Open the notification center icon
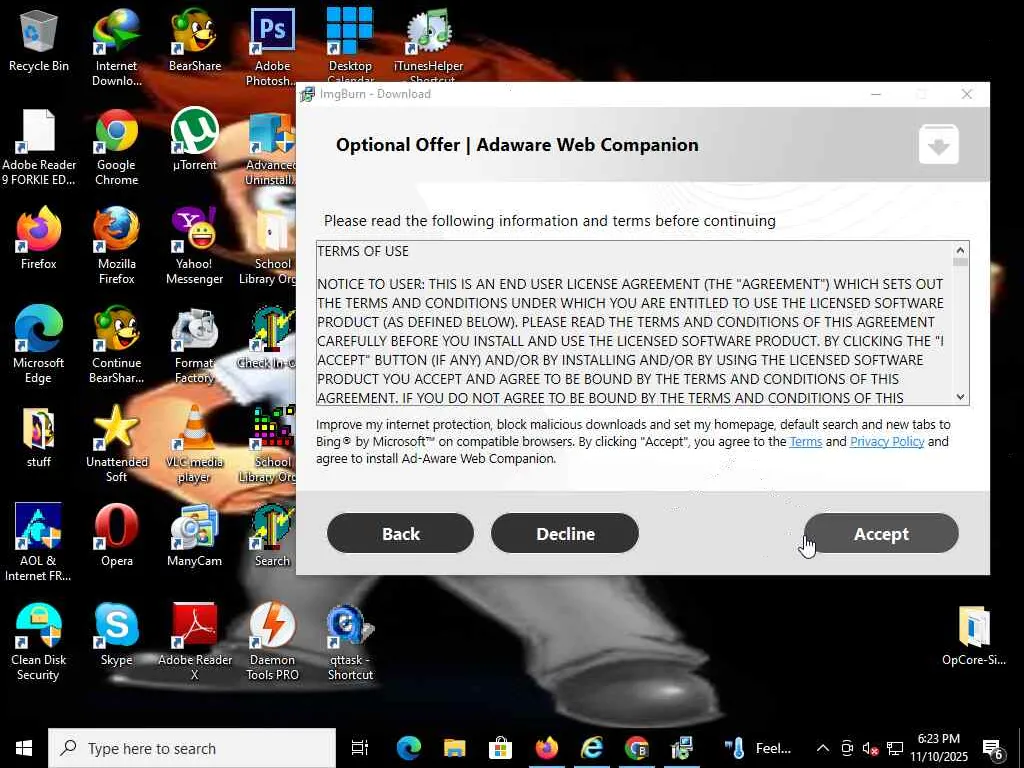The width and height of the screenshot is (1024, 768). point(993,749)
